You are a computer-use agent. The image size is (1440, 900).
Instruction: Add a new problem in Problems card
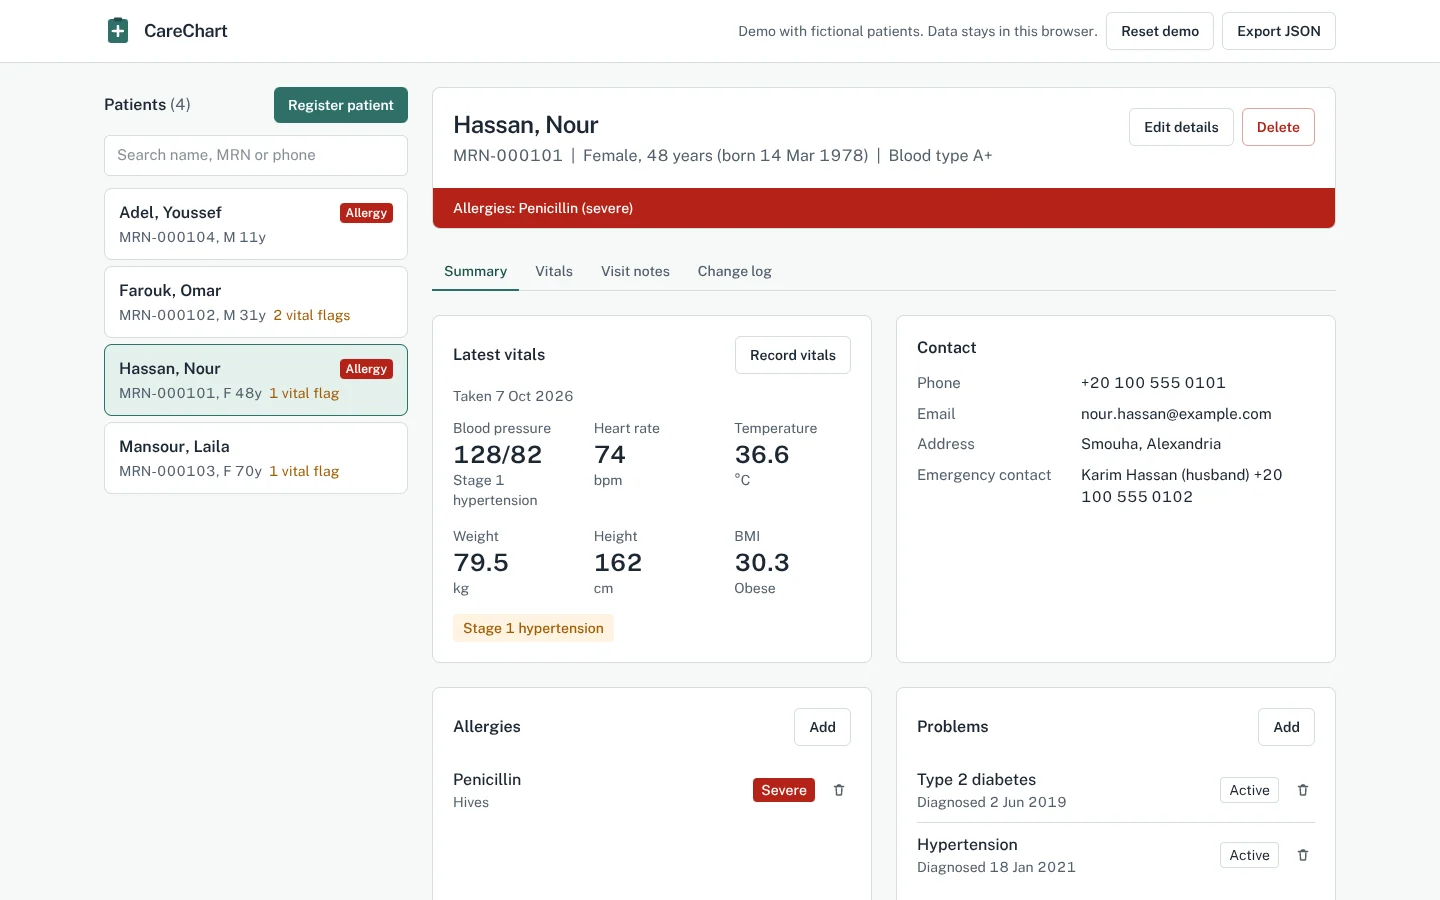pyautogui.click(x=1286, y=727)
